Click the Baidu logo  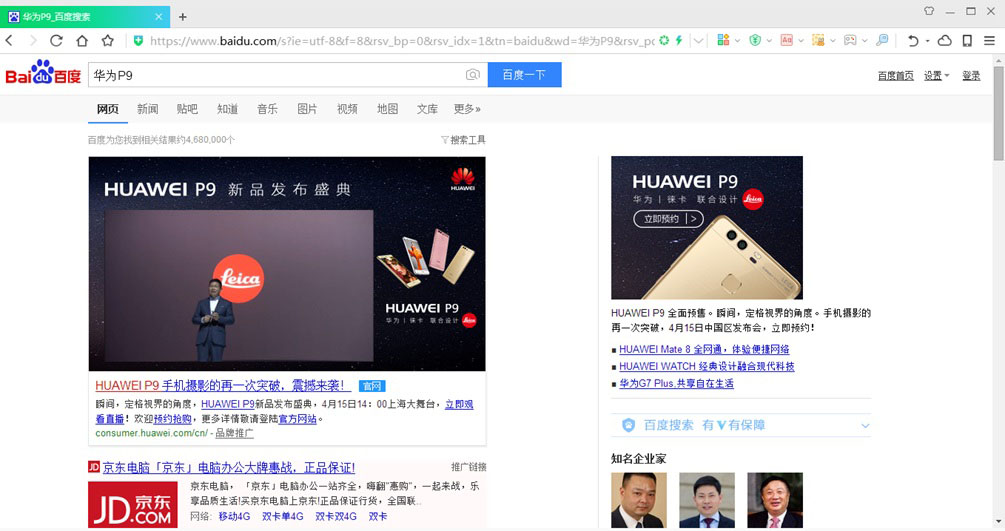43,72
